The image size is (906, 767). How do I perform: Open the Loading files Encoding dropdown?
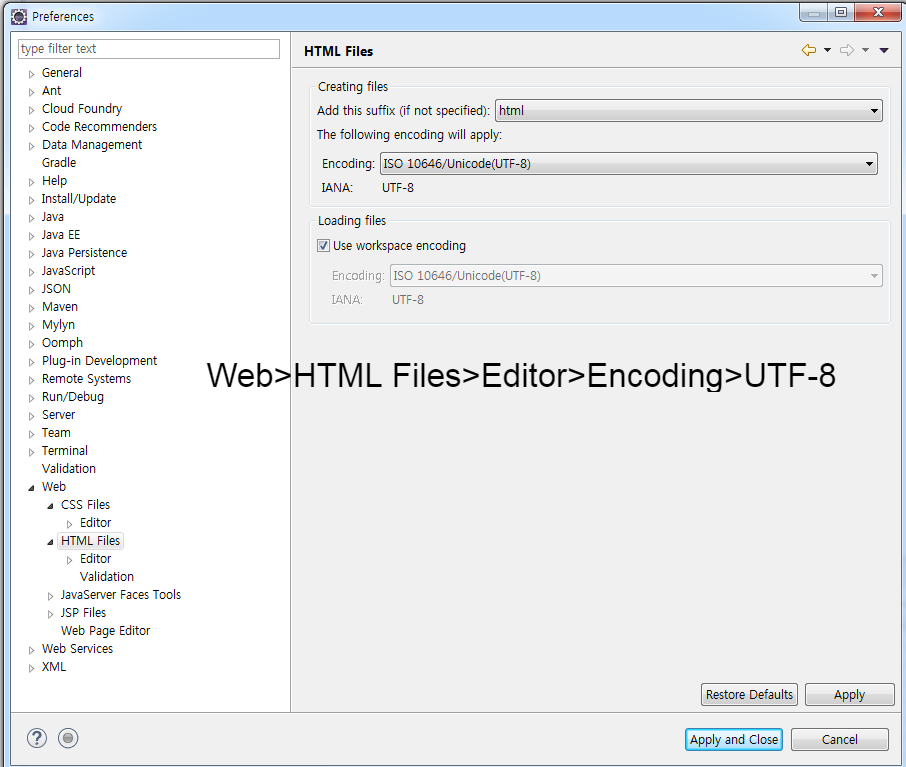(x=636, y=276)
